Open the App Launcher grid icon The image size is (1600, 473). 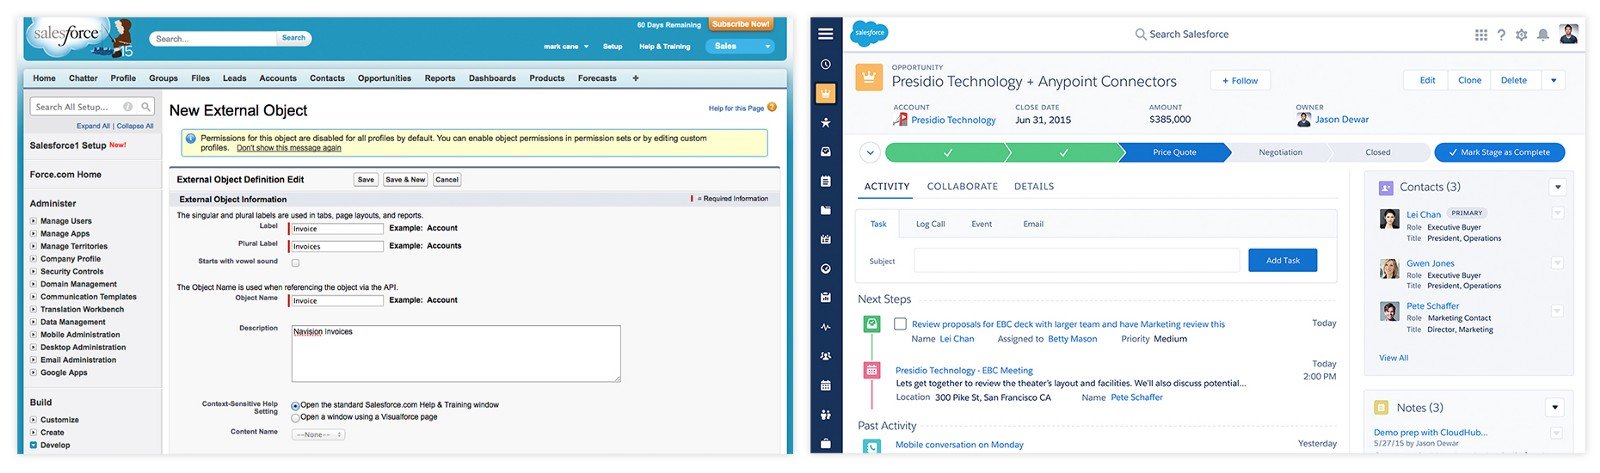(1481, 35)
